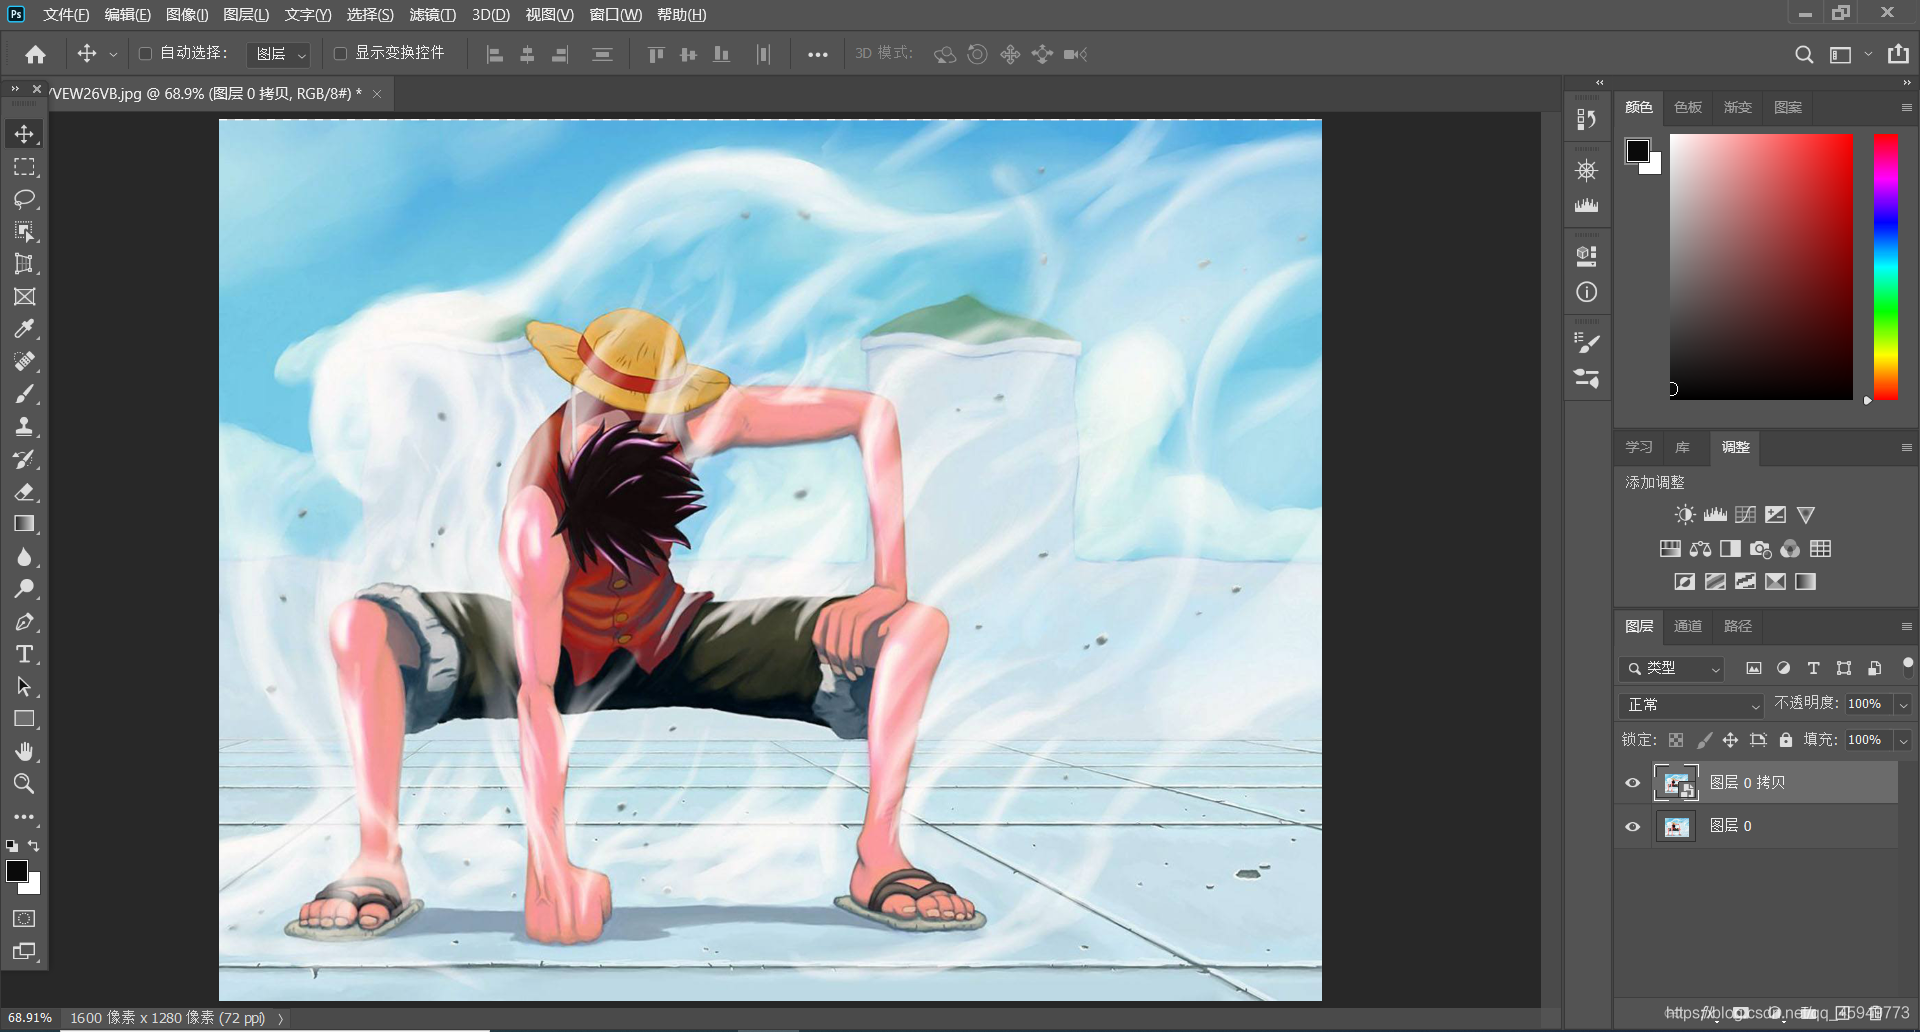Select the Frame tool
Screen dimensions: 1920x1032
[24, 297]
